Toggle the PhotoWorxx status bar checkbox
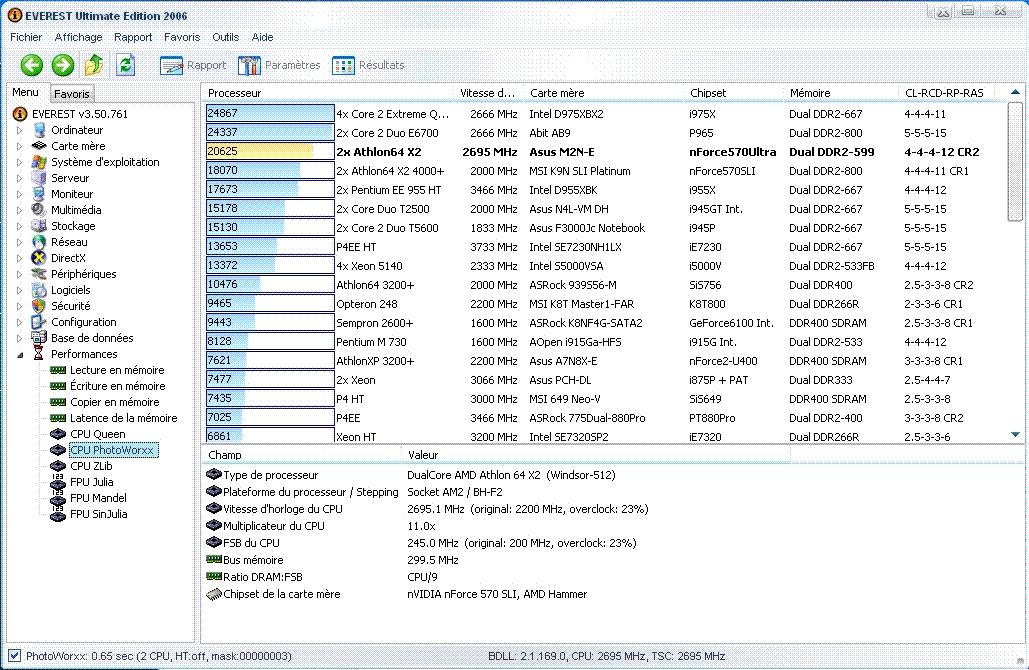Viewport: 1029px width, 670px height. 14,656
